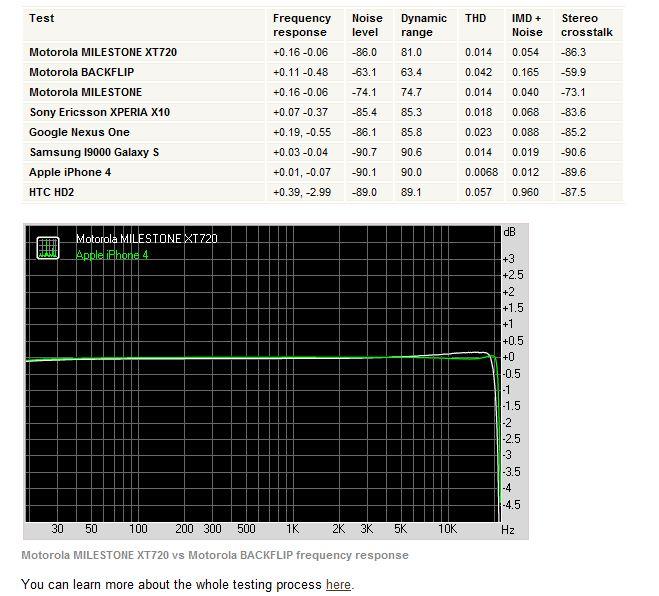659x596 pixels.
Task: Select 'Sony Ericsson XPERIA X10' row name
Action: pyautogui.click(x=100, y=112)
